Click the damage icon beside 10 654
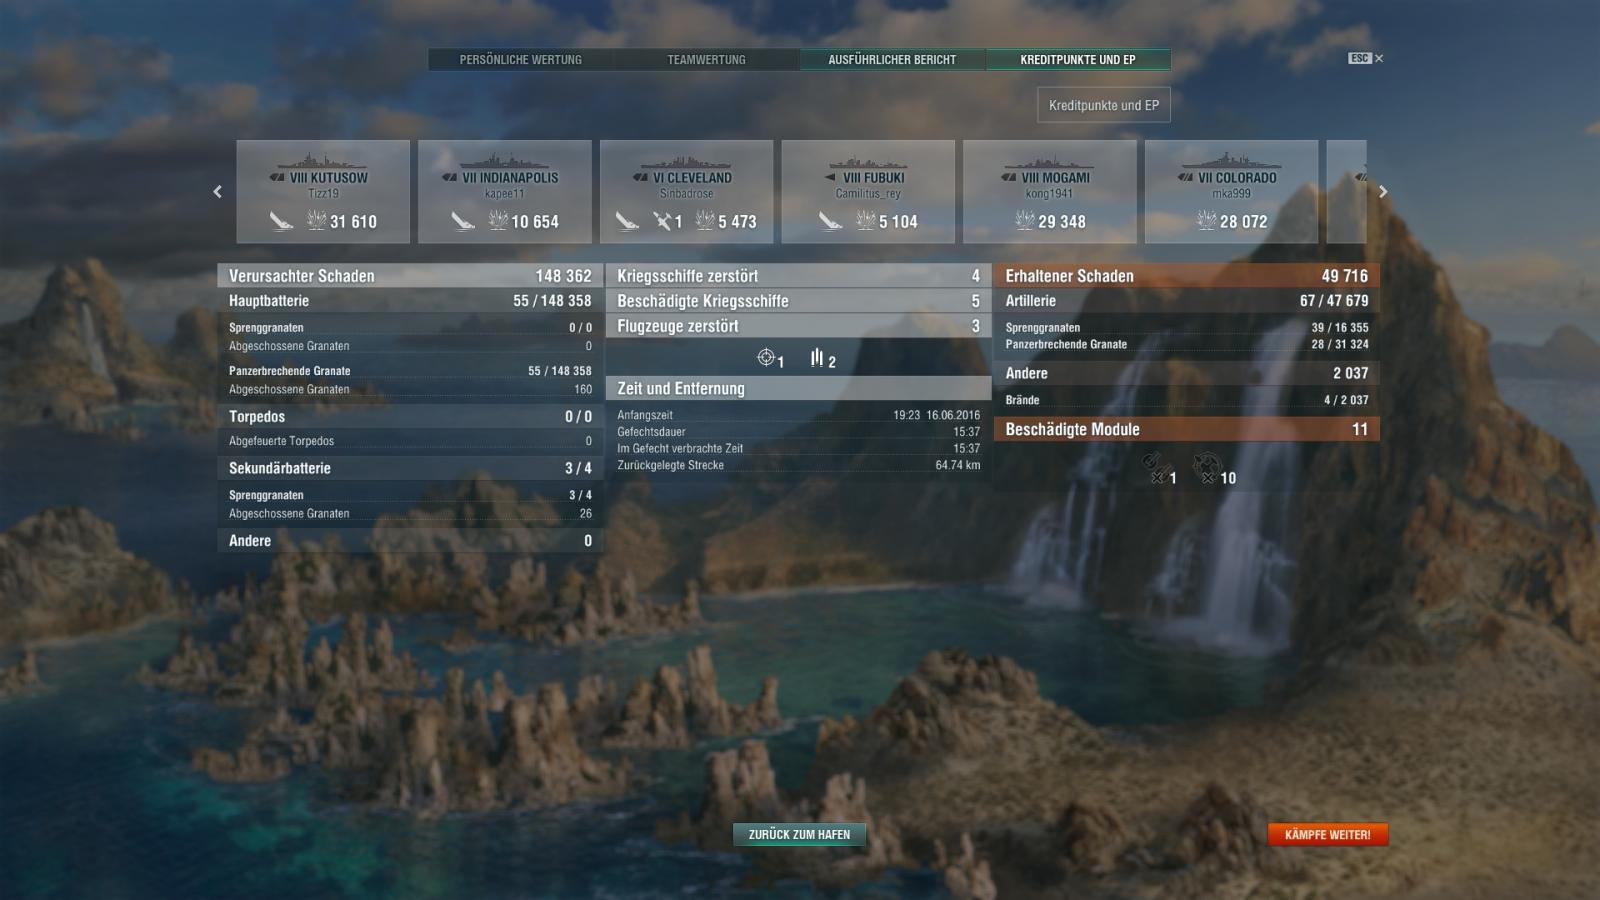This screenshot has height=900, width=1600. tap(498, 220)
